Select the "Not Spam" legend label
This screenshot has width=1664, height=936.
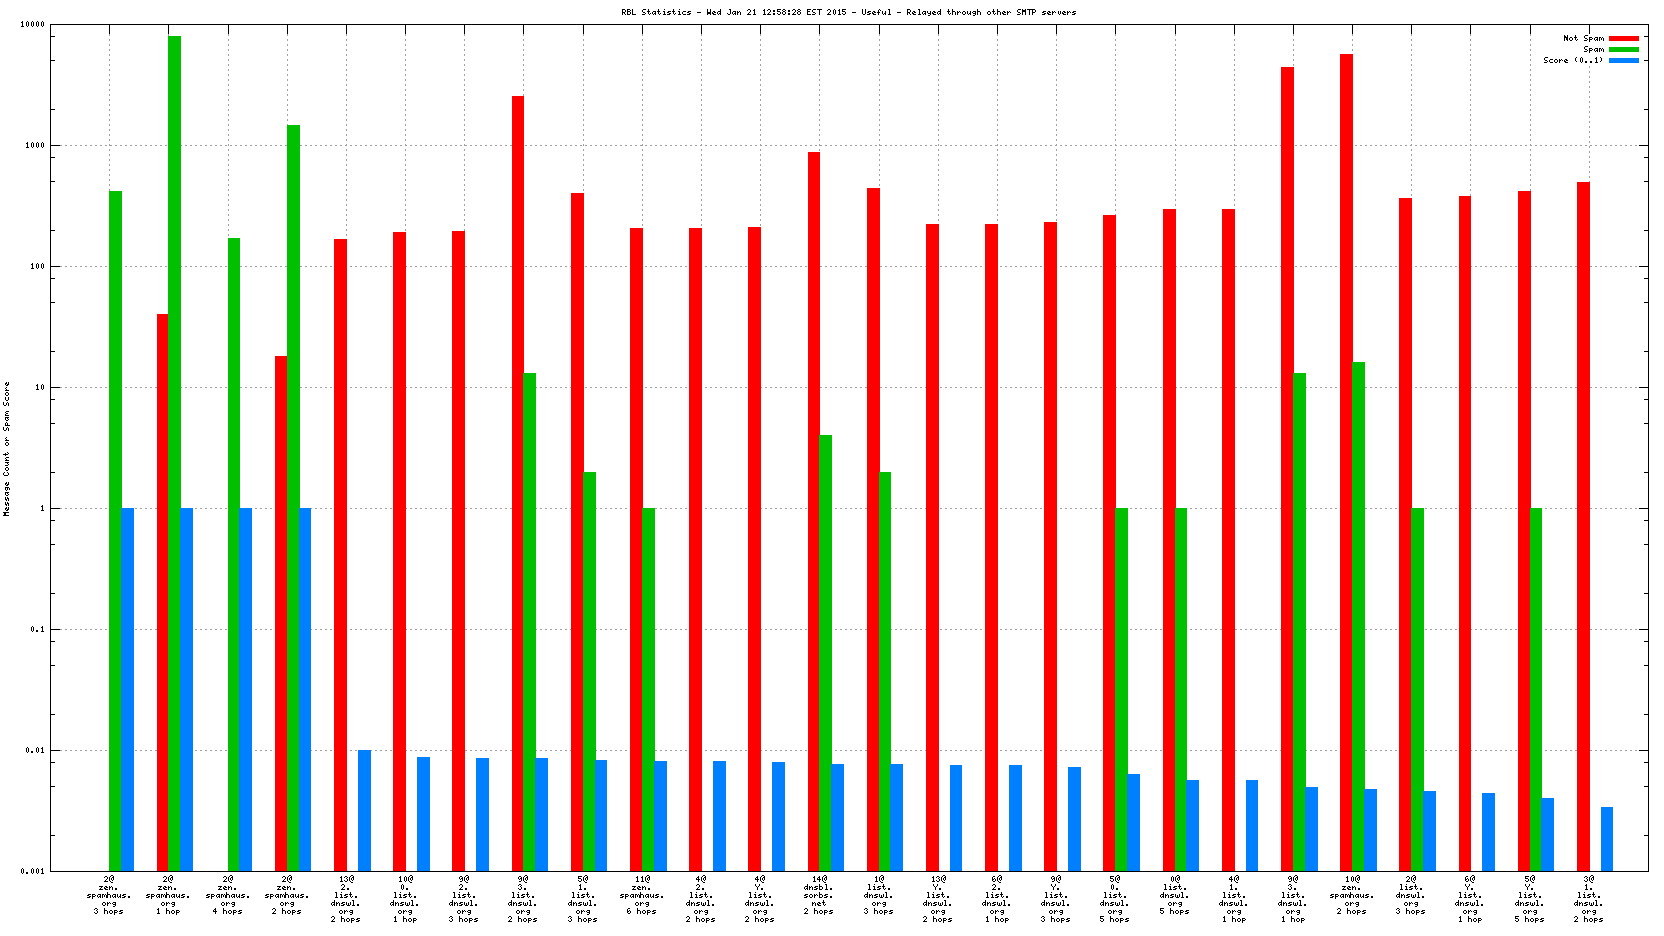point(1583,38)
